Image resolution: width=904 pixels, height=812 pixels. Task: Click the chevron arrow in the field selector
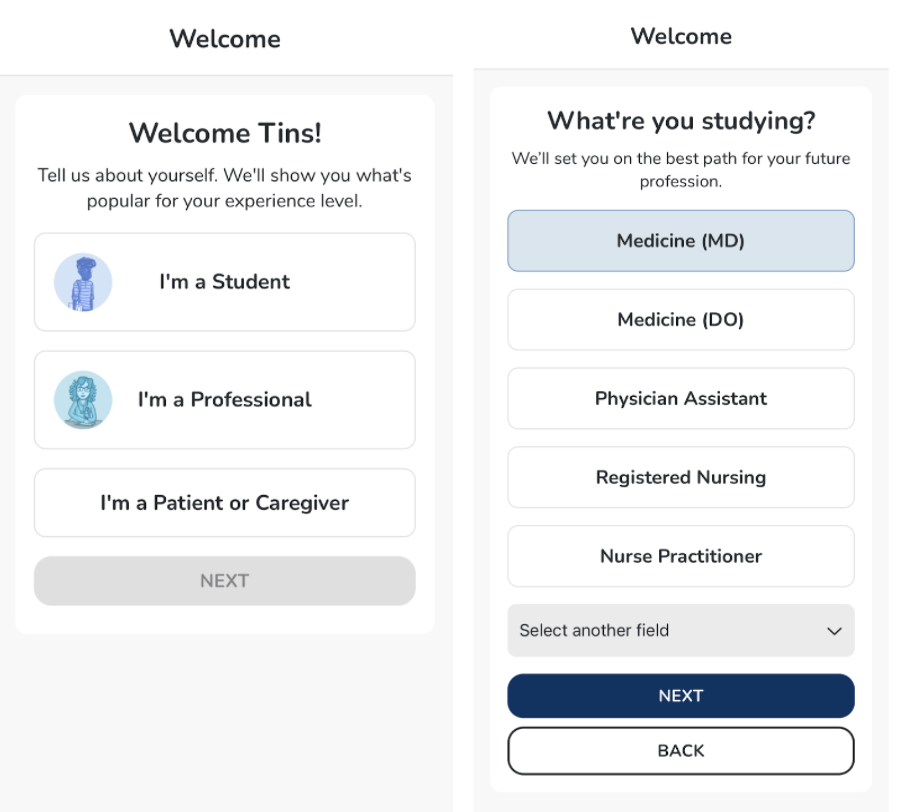click(x=834, y=631)
